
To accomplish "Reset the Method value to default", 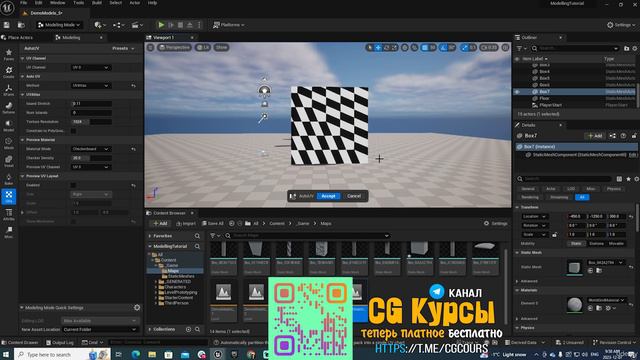I will point(133,86).
